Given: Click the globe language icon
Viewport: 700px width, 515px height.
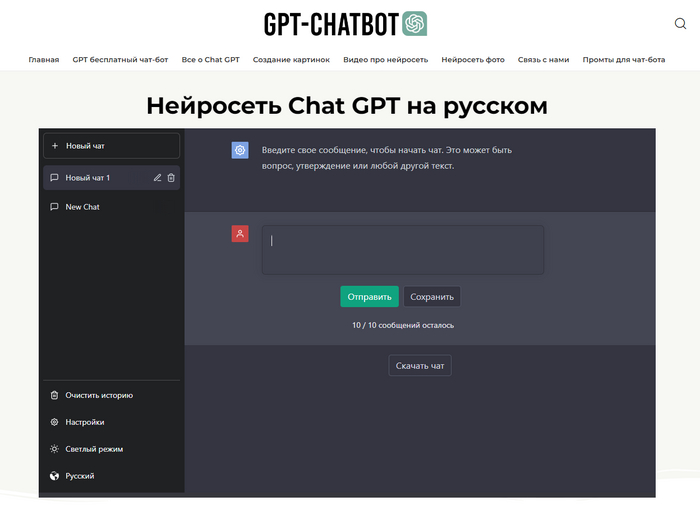Looking at the screenshot, I should tap(54, 476).
